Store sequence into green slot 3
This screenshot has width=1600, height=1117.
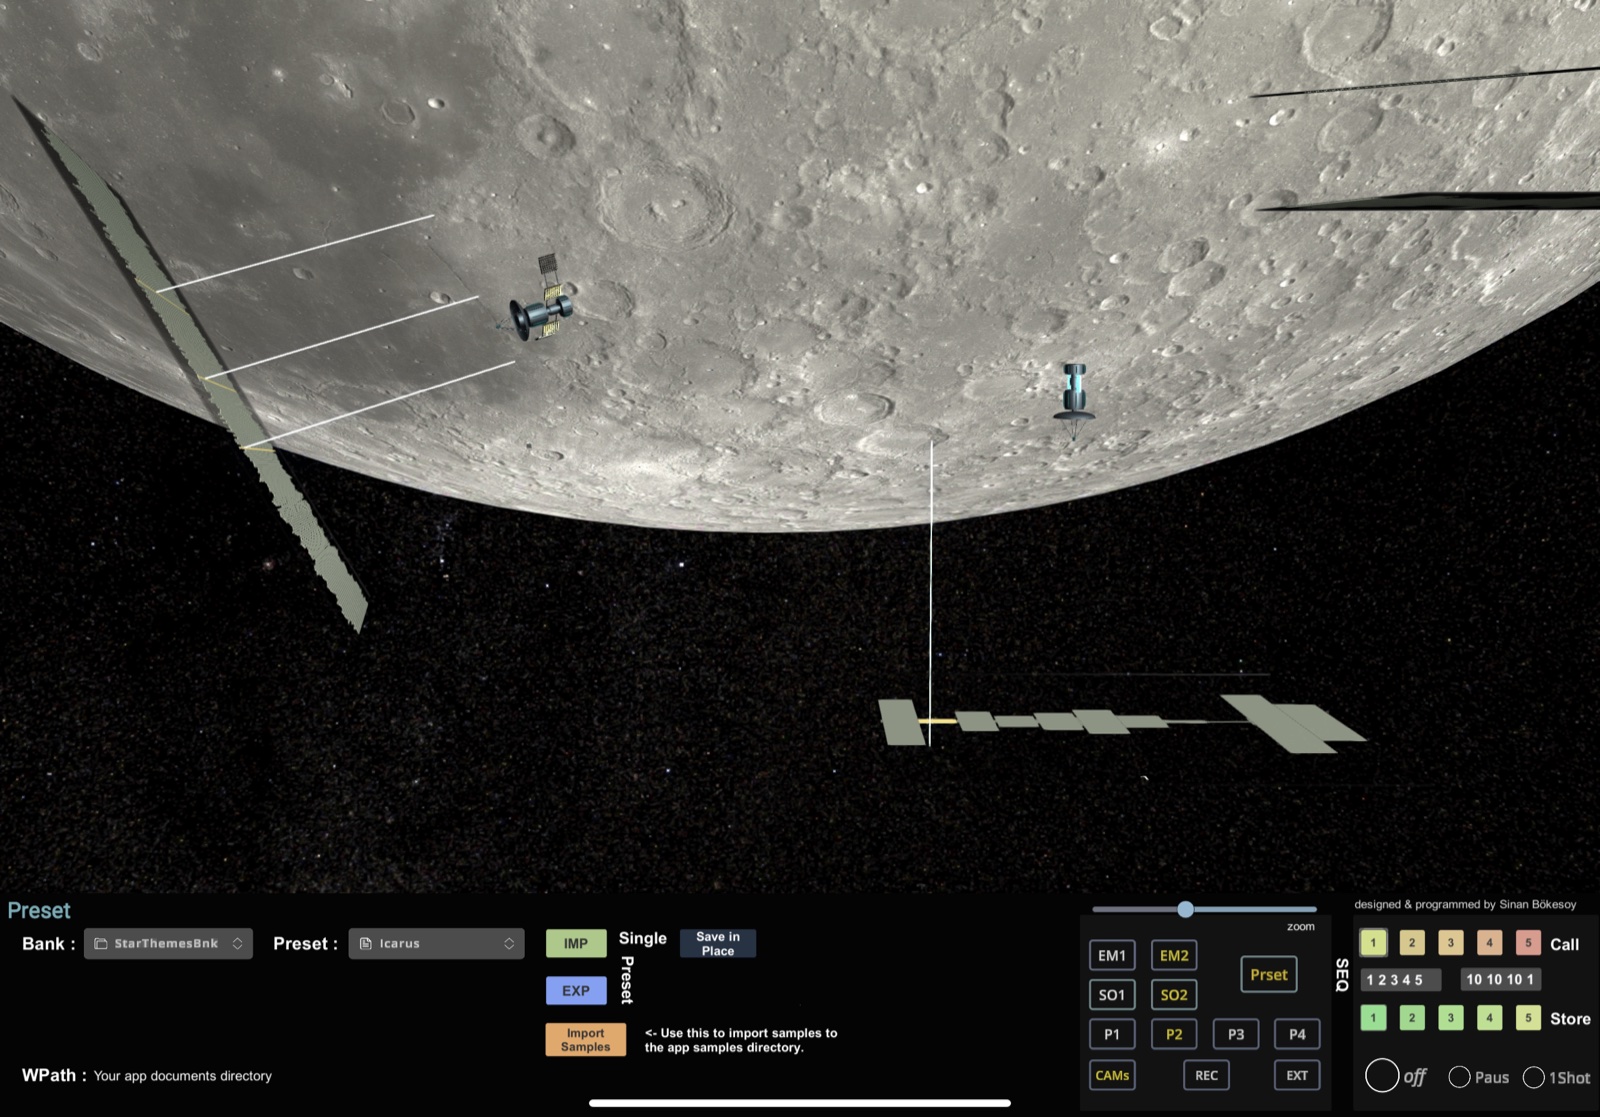click(1450, 1018)
